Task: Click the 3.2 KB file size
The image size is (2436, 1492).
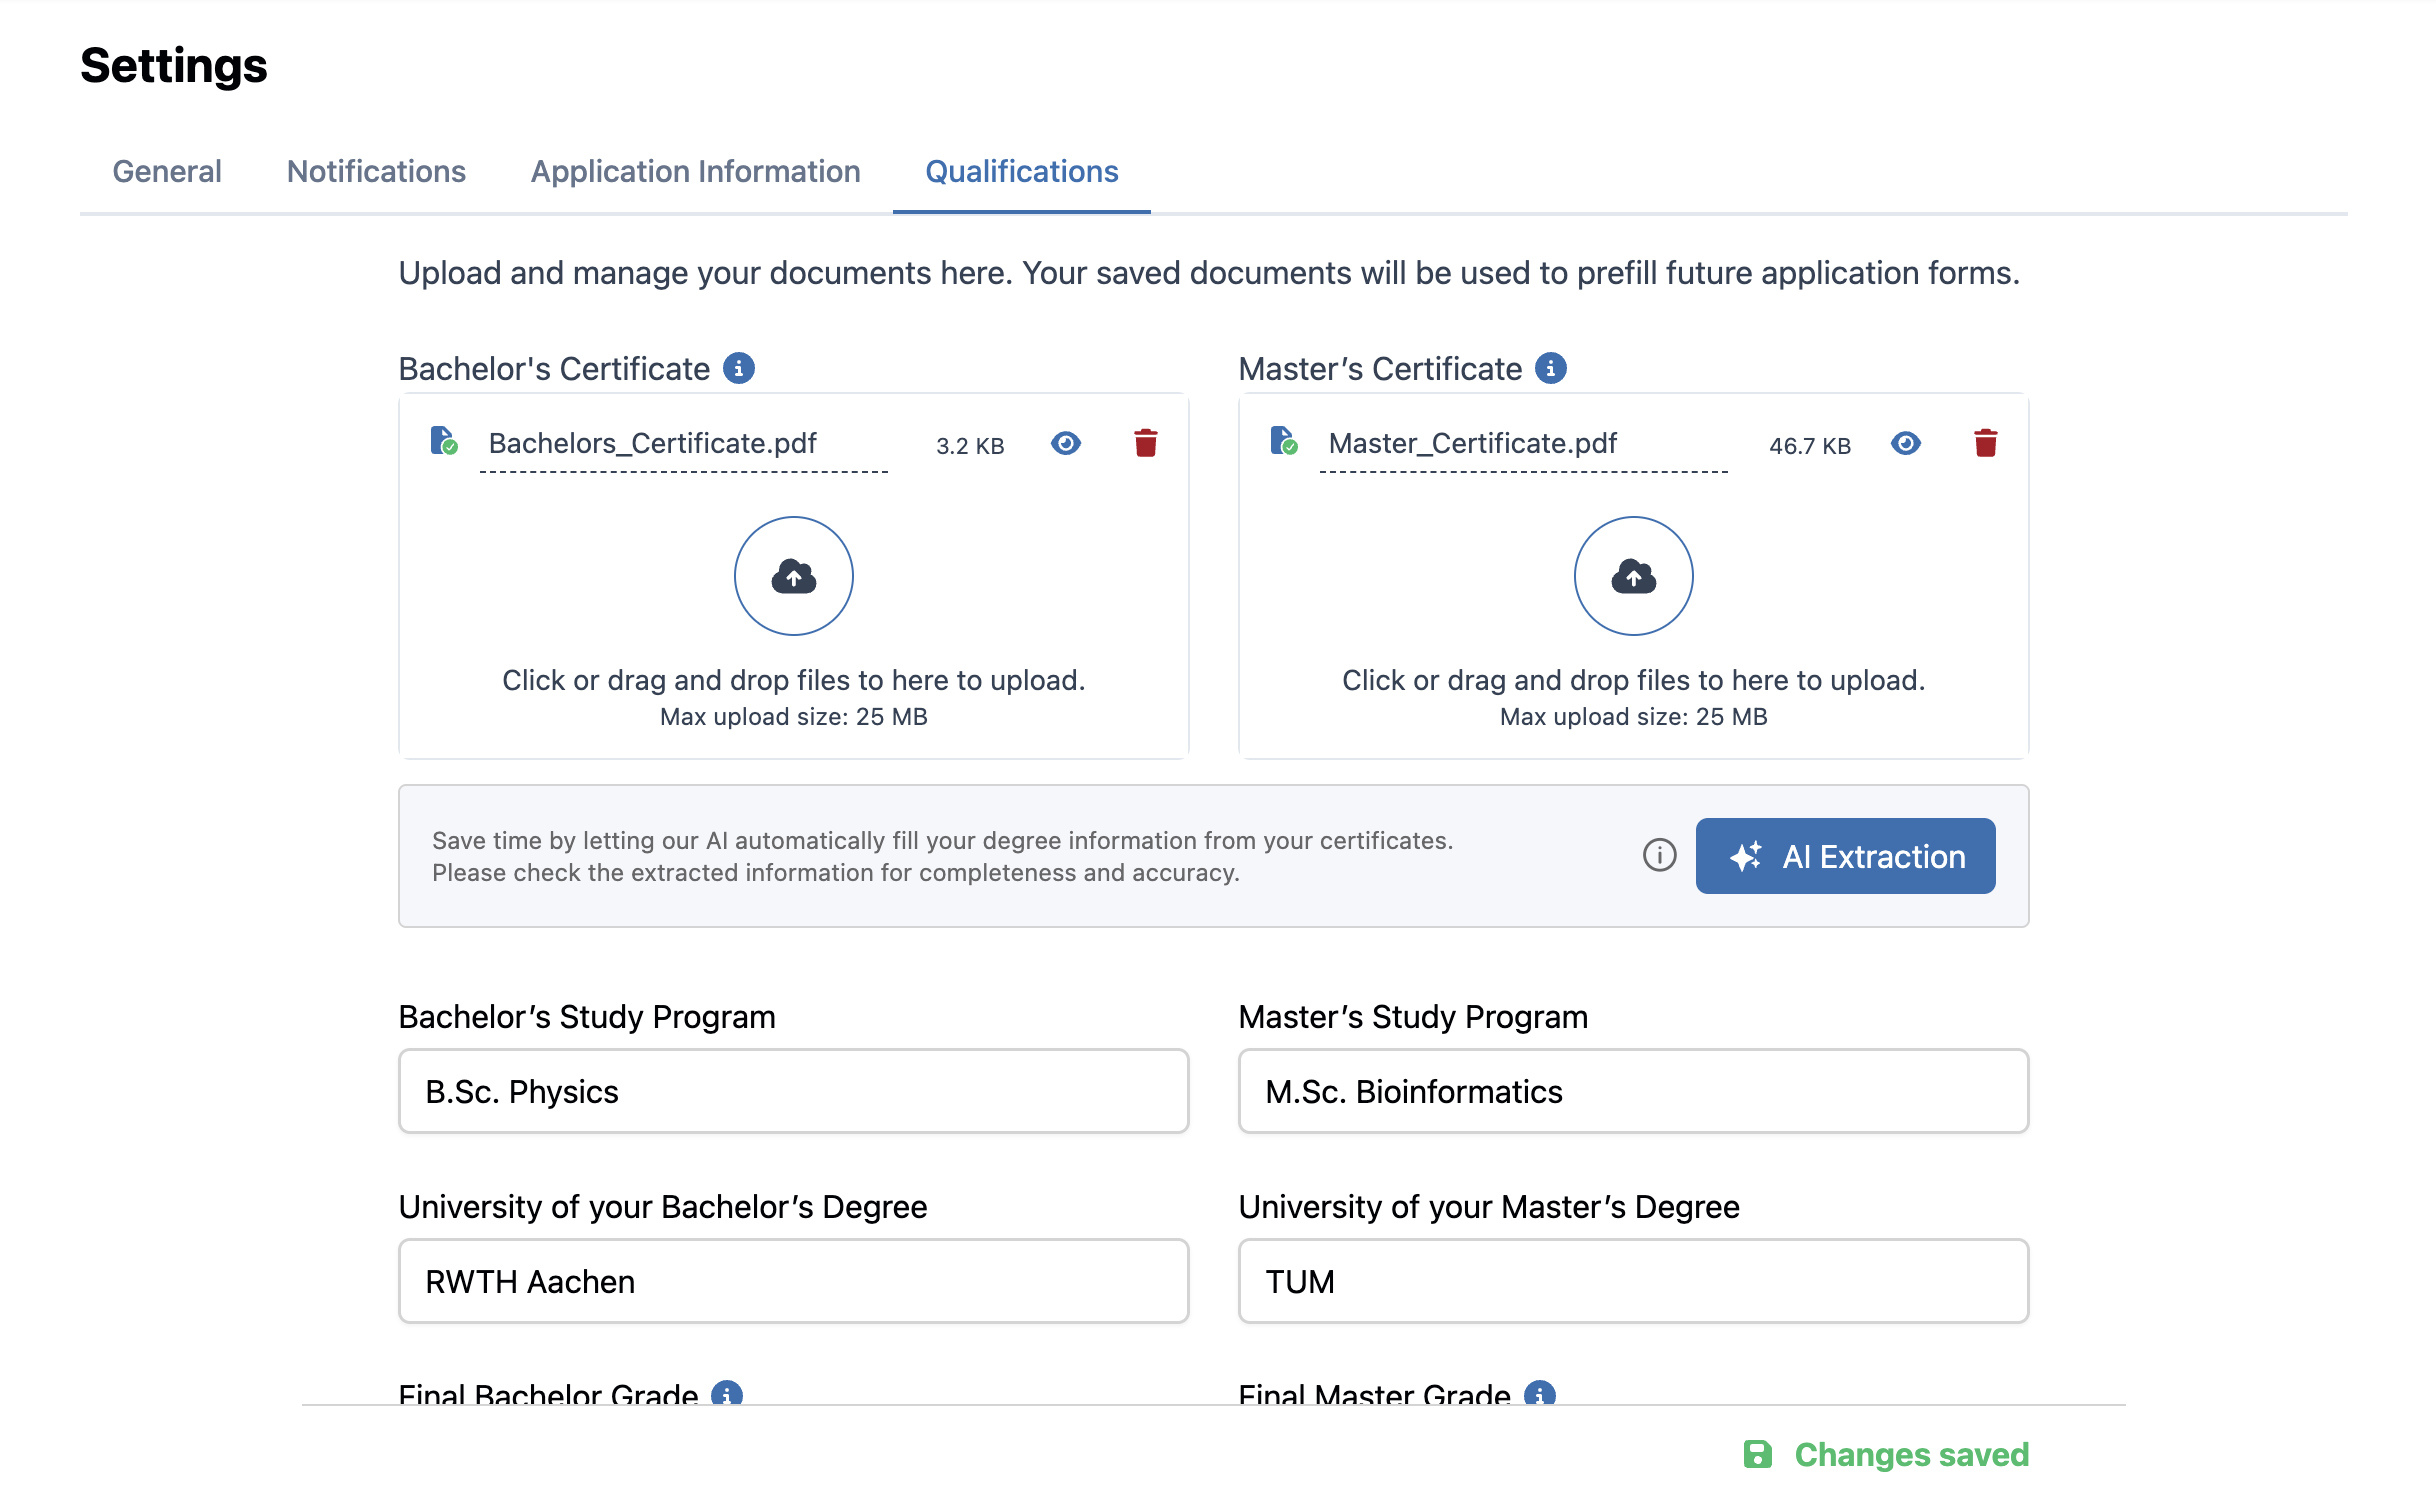Action: [970, 446]
